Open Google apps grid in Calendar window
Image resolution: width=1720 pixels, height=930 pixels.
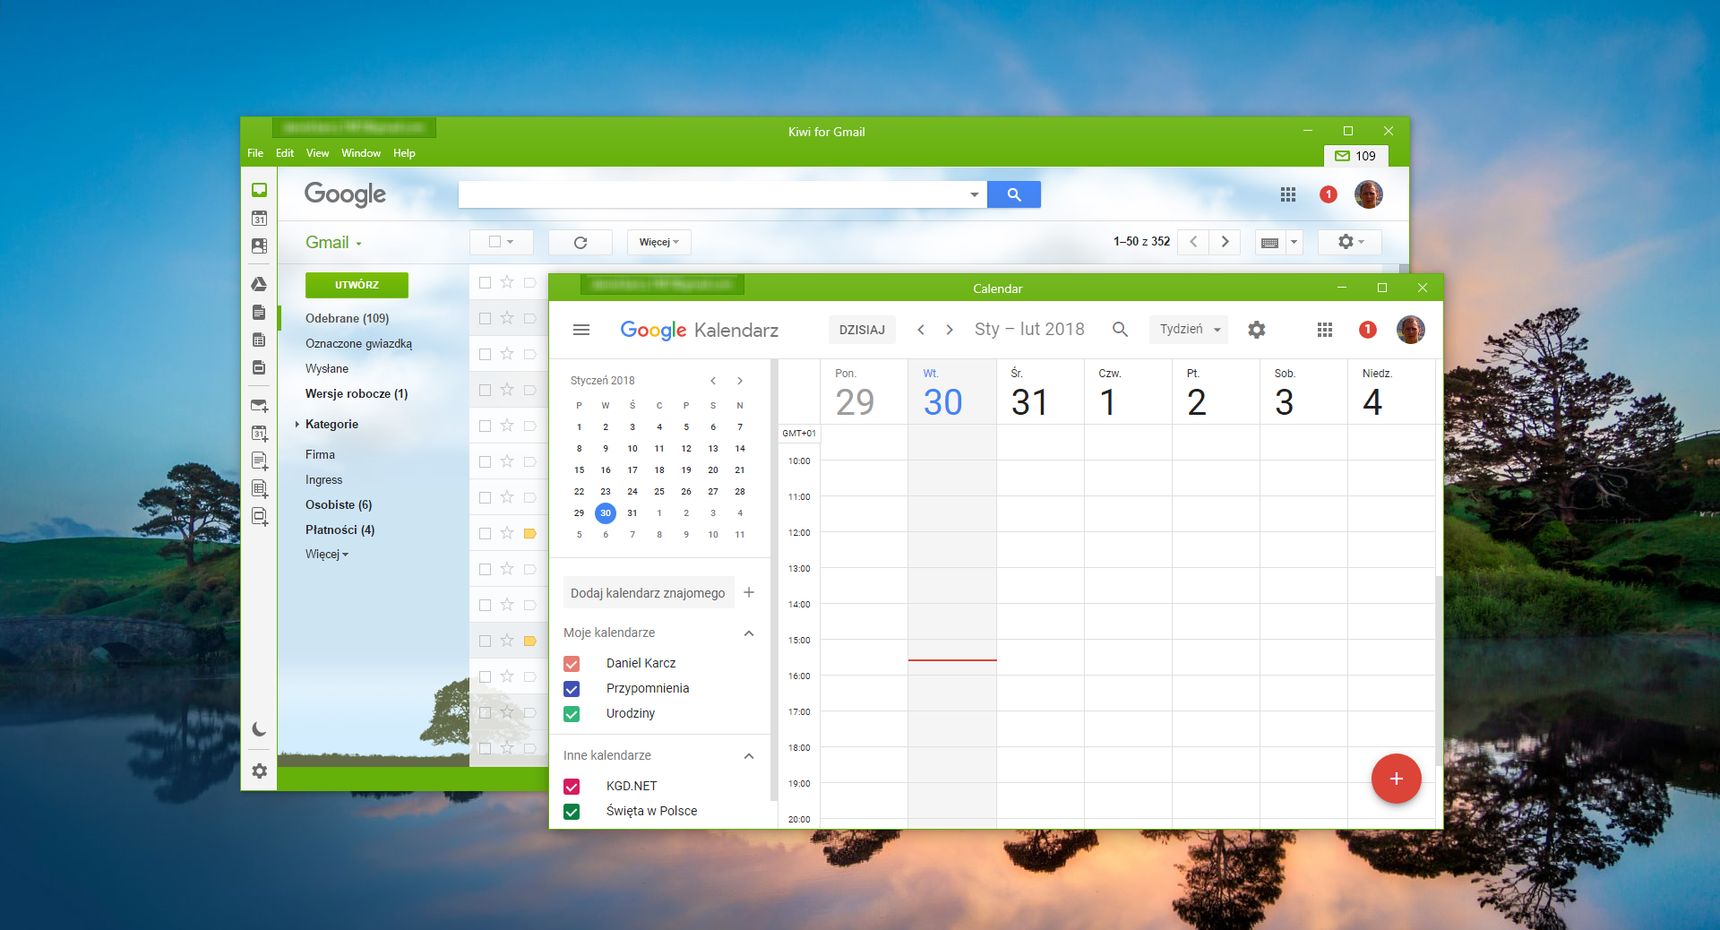click(x=1325, y=330)
